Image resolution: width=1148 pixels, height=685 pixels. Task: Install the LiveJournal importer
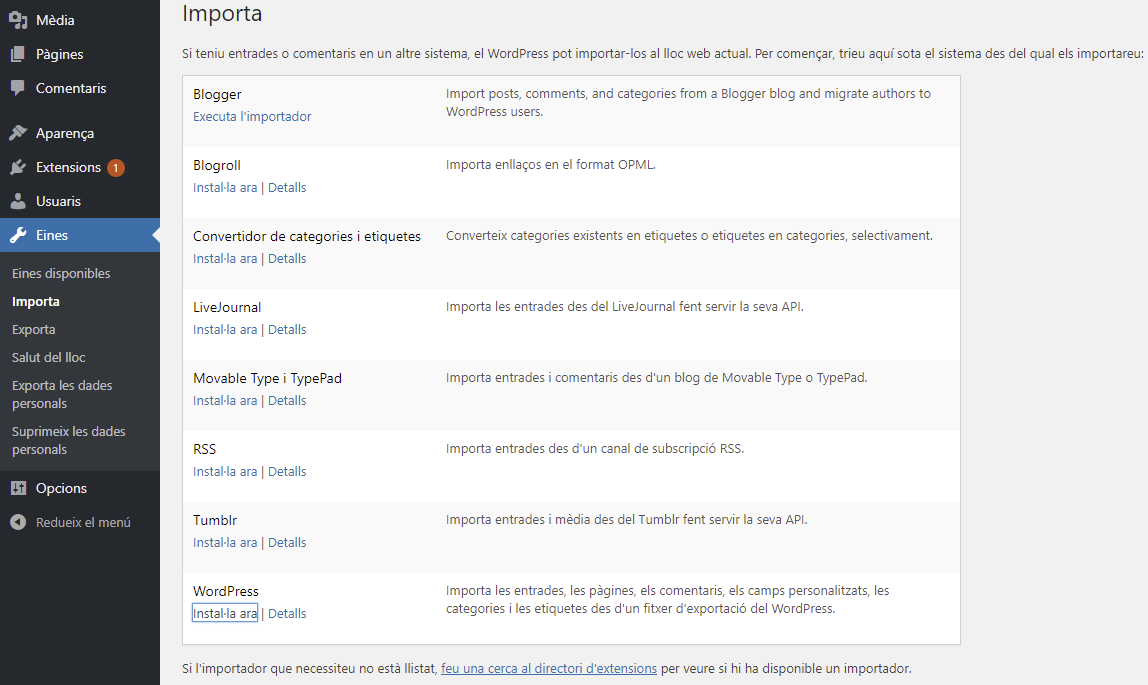(x=225, y=329)
